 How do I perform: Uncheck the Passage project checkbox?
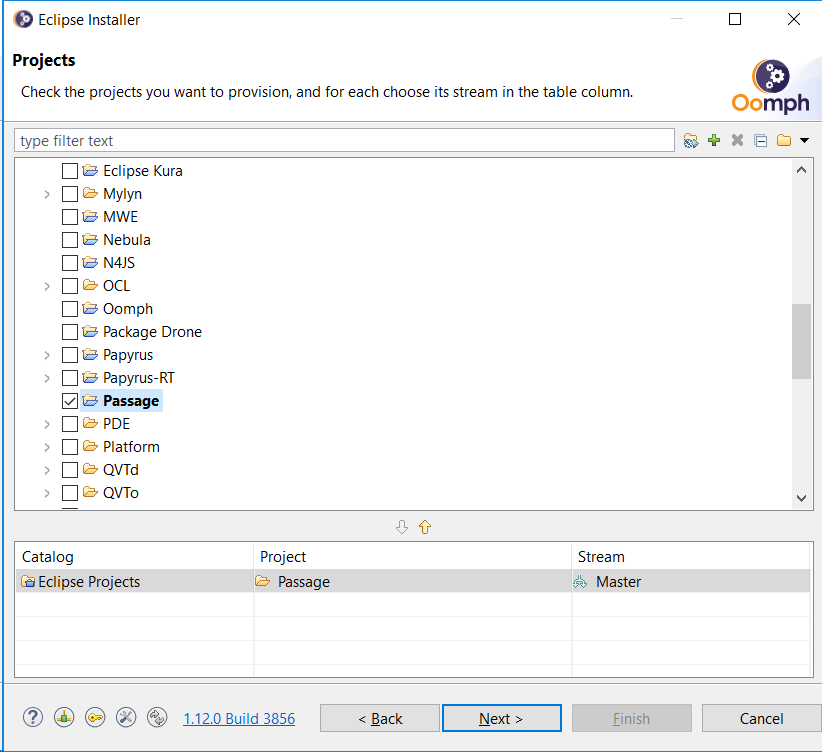pos(70,401)
